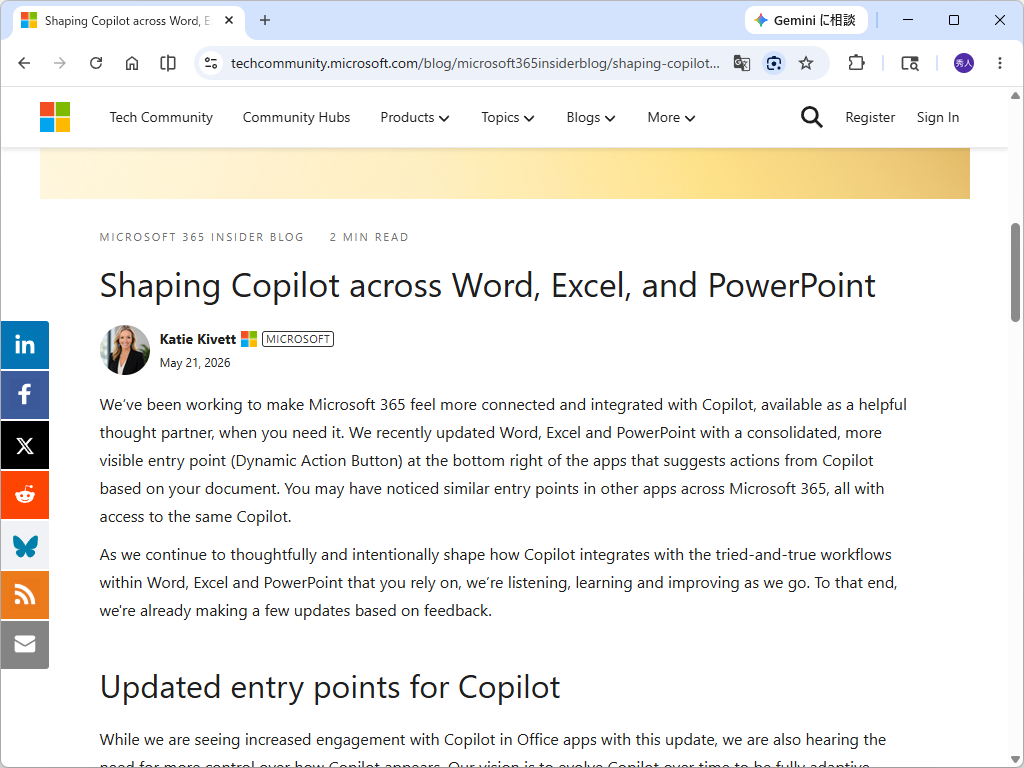Click the Microsoft logo in header
Image resolution: width=1024 pixels, height=768 pixels.
[x=55, y=117]
